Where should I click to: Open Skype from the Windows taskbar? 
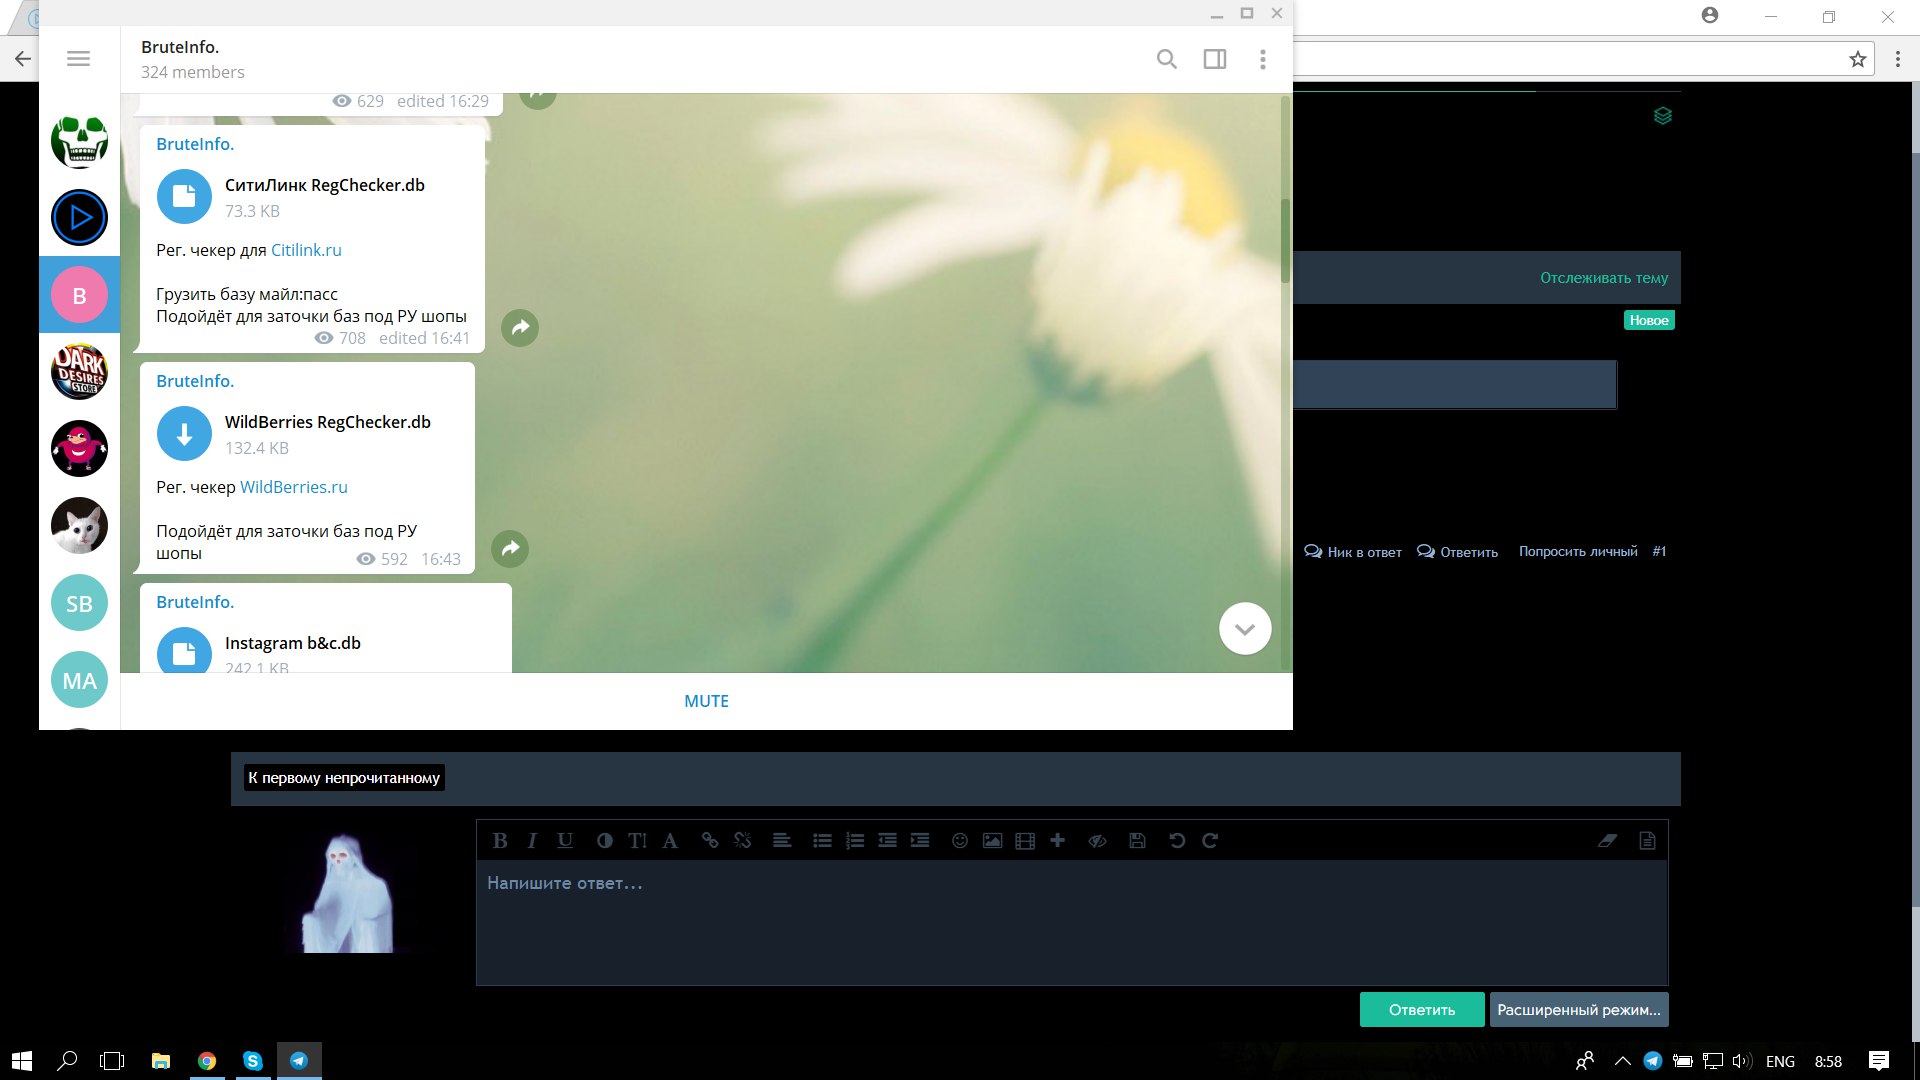tap(253, 1061)
